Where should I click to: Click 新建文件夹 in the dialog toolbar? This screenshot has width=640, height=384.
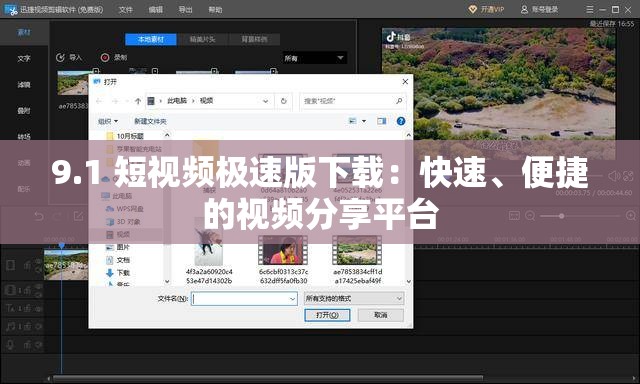tap(150, 121)
